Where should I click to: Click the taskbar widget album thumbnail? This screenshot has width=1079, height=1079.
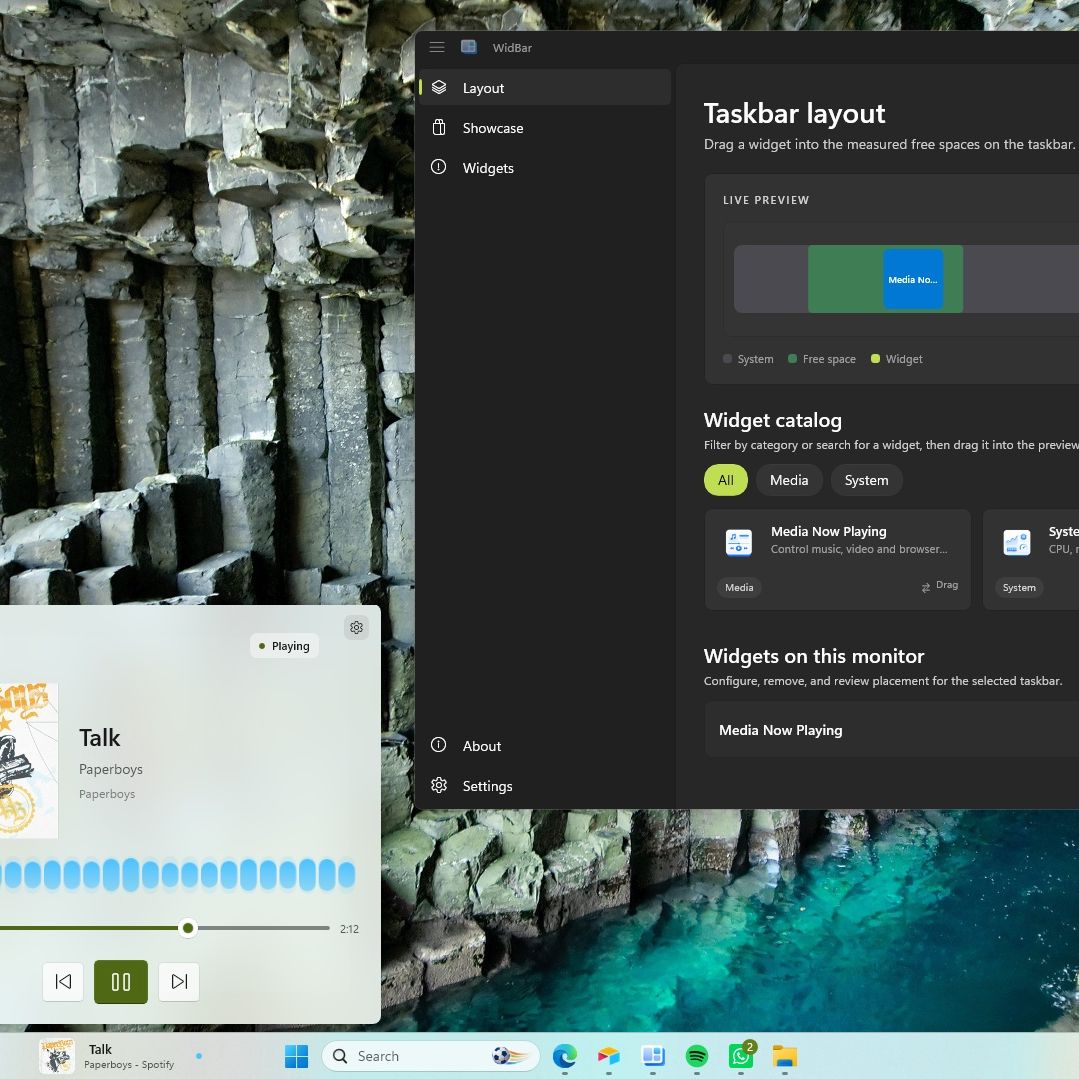coord(56,1056)
